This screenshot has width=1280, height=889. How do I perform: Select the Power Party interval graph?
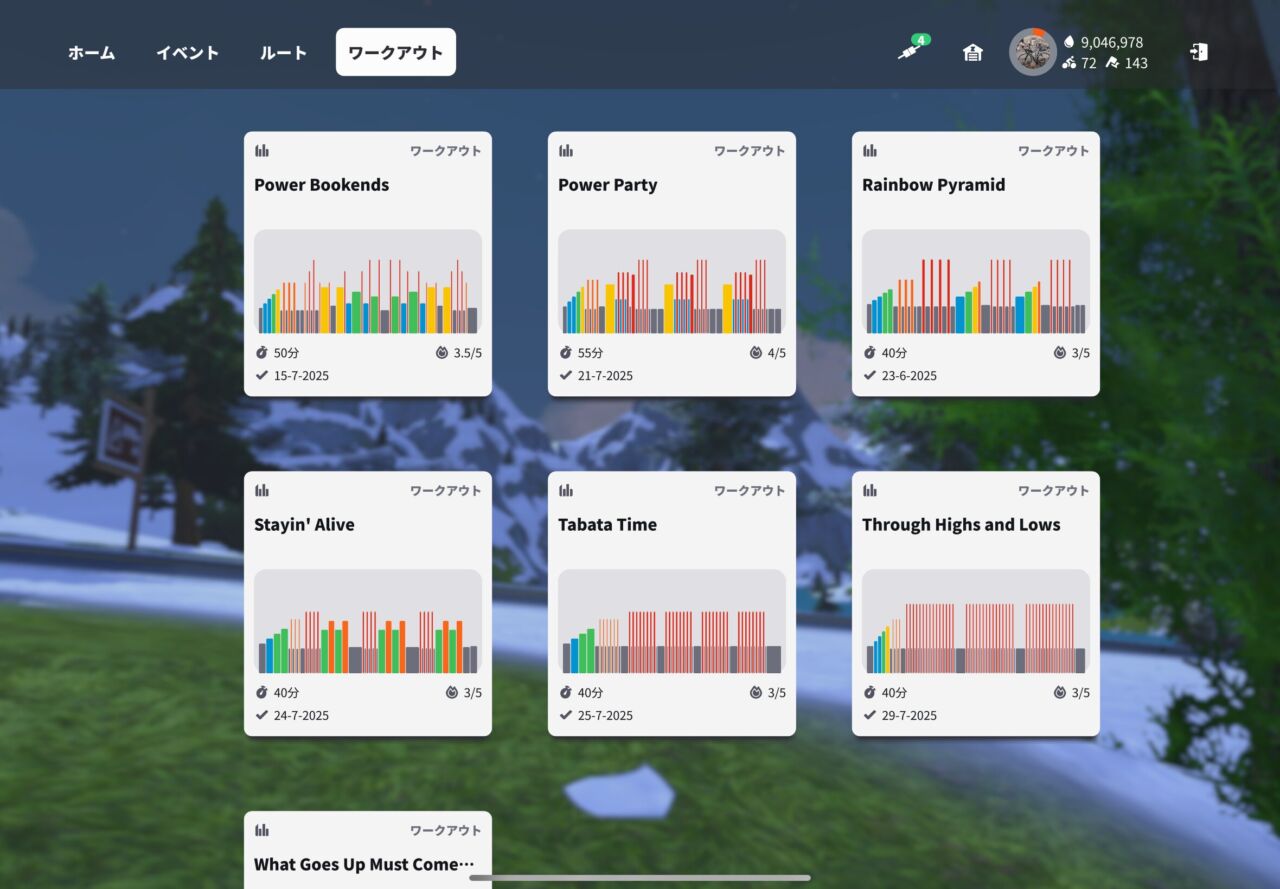(672, 283)
